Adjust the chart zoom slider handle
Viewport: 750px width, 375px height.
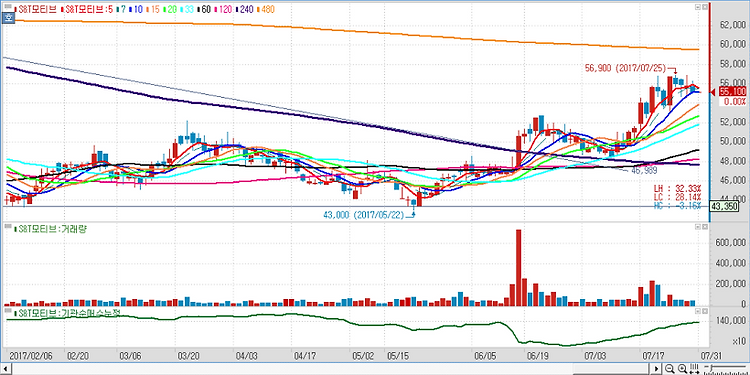coord(712,368)
